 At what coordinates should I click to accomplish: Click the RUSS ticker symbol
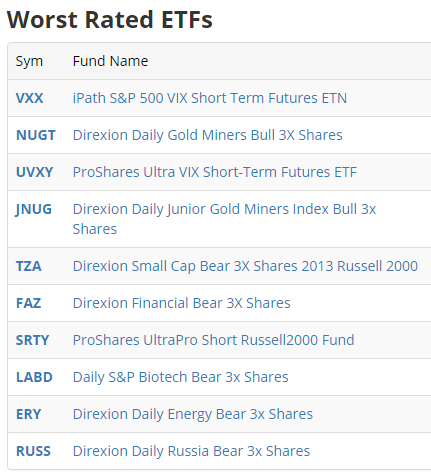(33, 451)
